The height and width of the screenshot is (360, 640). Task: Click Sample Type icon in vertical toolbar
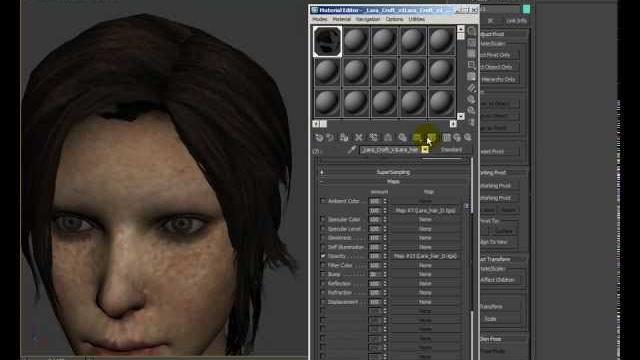(471, 31)
